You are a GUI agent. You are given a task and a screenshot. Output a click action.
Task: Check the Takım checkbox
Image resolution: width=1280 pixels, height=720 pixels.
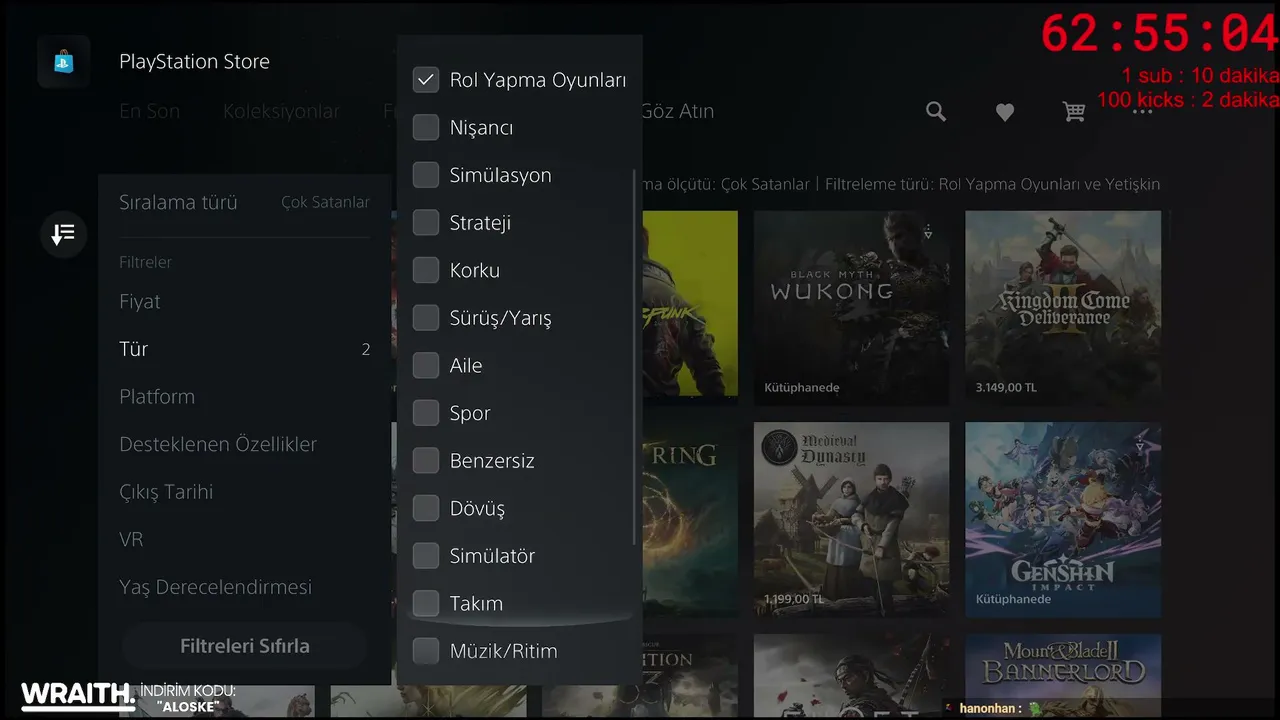click(426, 604)
